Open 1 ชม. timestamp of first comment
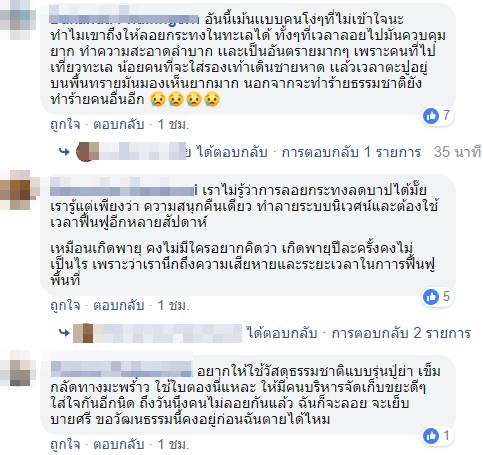 click(x=173, y=125)
